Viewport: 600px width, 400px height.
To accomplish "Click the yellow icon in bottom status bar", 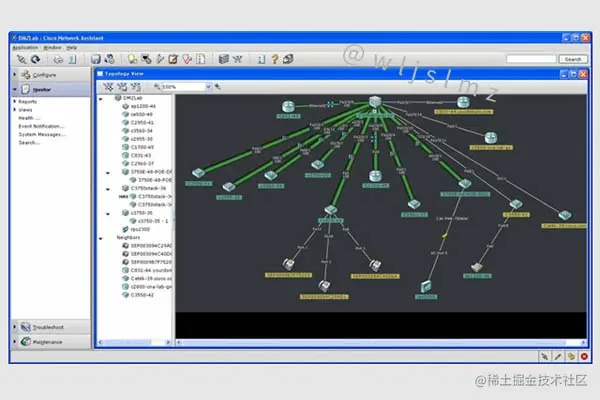I will click(571, 356).
